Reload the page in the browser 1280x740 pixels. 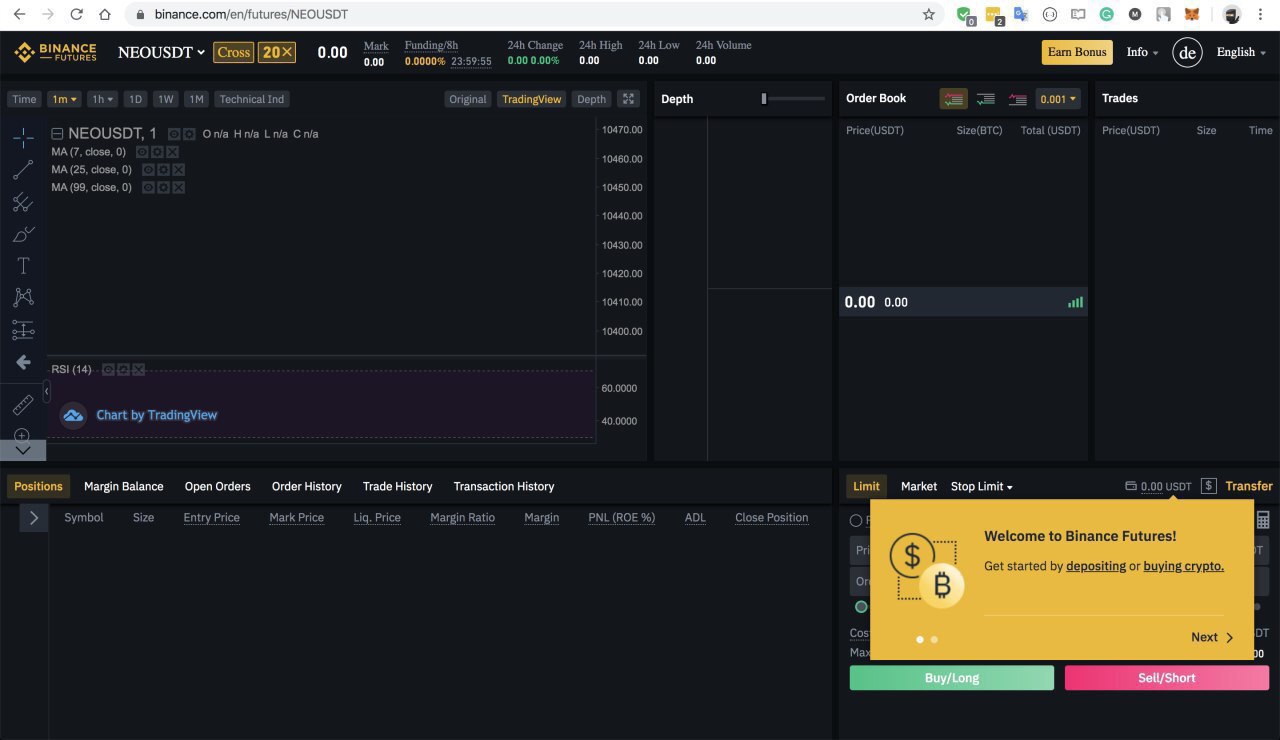click(x=77, y=15)
